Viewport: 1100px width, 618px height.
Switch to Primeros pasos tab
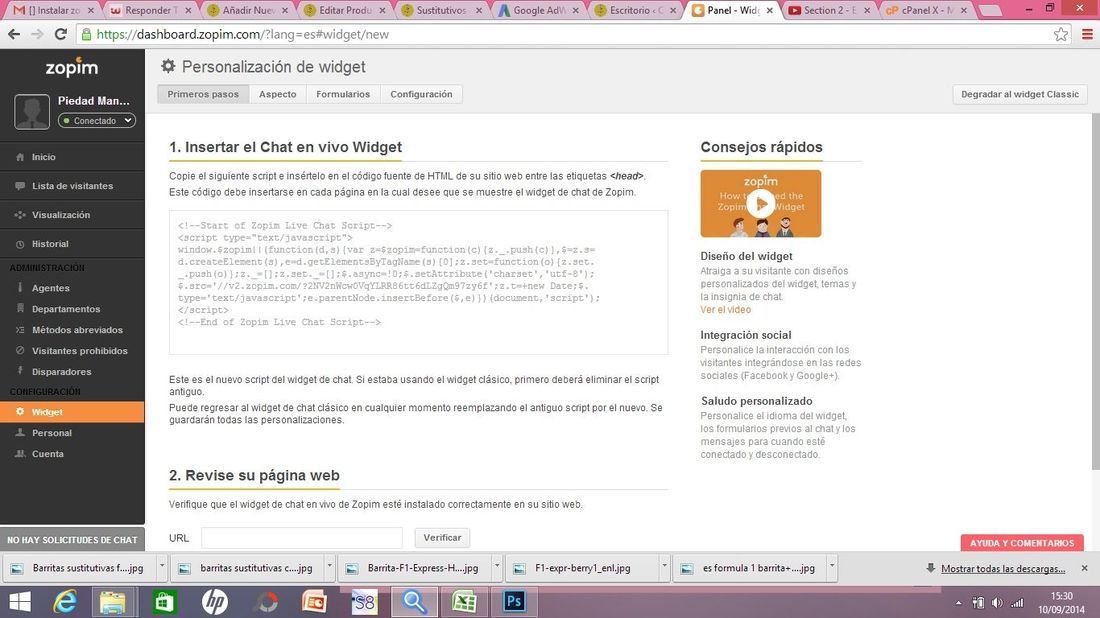[x=203, y=94]
